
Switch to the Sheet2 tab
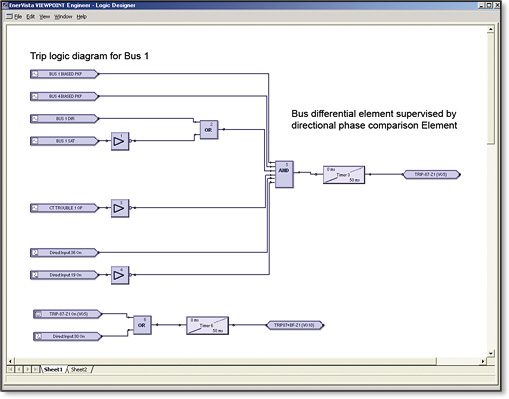79,369
